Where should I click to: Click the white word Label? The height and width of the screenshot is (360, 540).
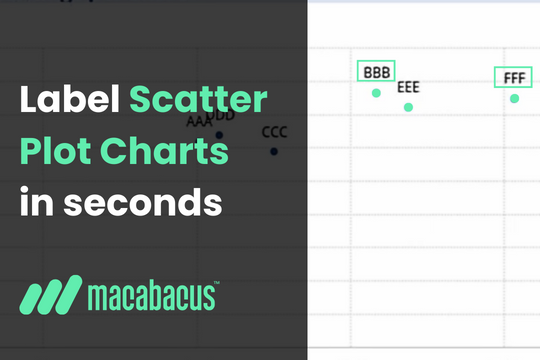[x=70, y=99]
